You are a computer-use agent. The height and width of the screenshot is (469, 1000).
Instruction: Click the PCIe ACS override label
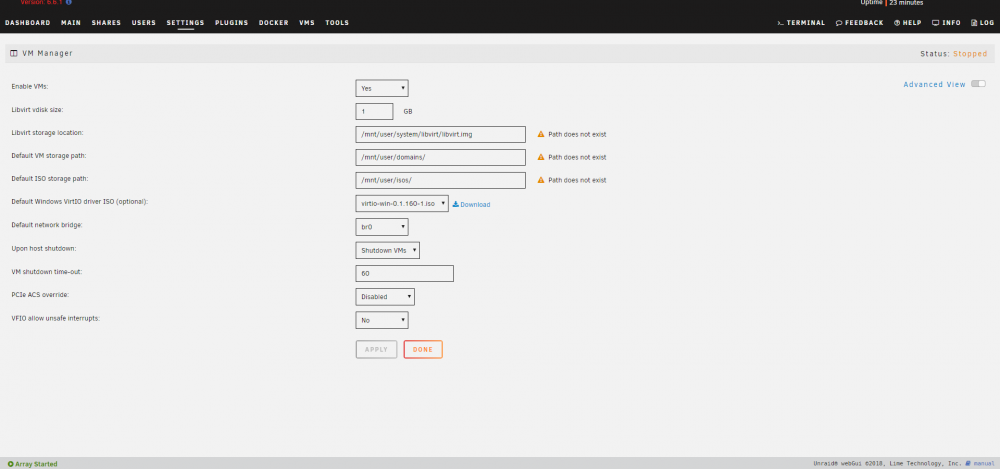(x=40, y=295)
